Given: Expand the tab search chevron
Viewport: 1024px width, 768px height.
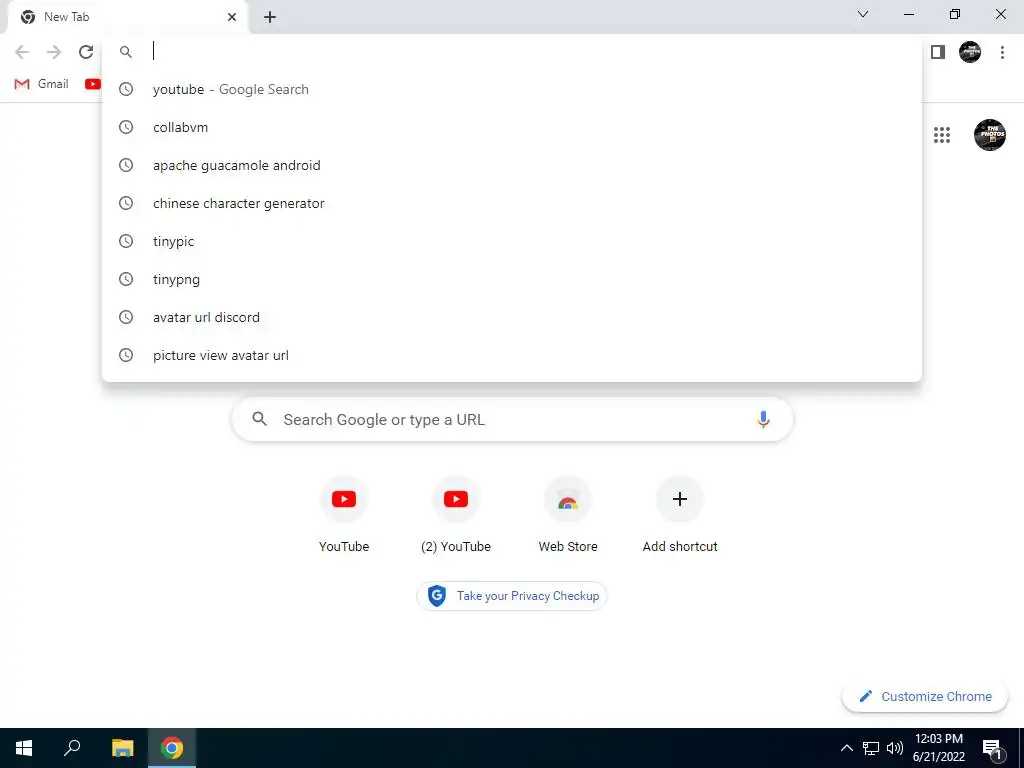Looking at the screenshot, I should (863, 14).
